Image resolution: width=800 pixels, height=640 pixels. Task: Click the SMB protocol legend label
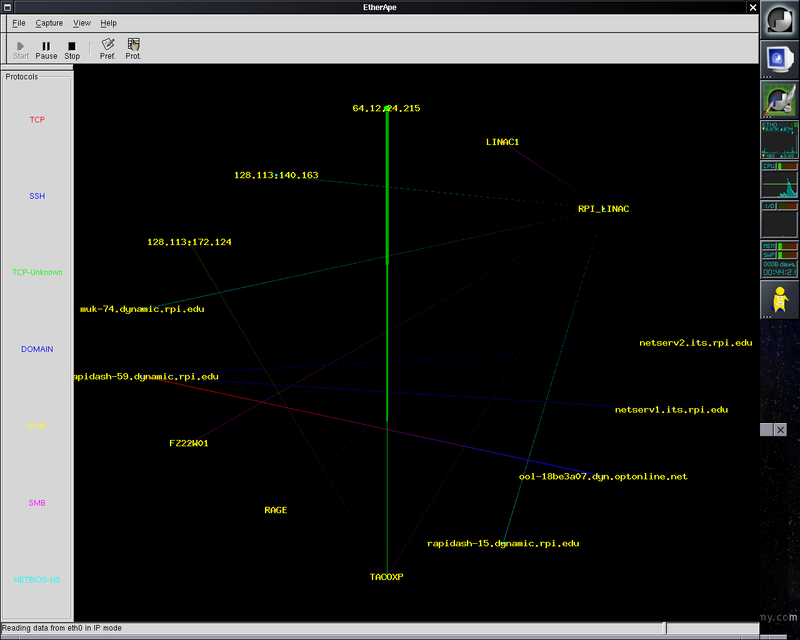pos(37,503)
